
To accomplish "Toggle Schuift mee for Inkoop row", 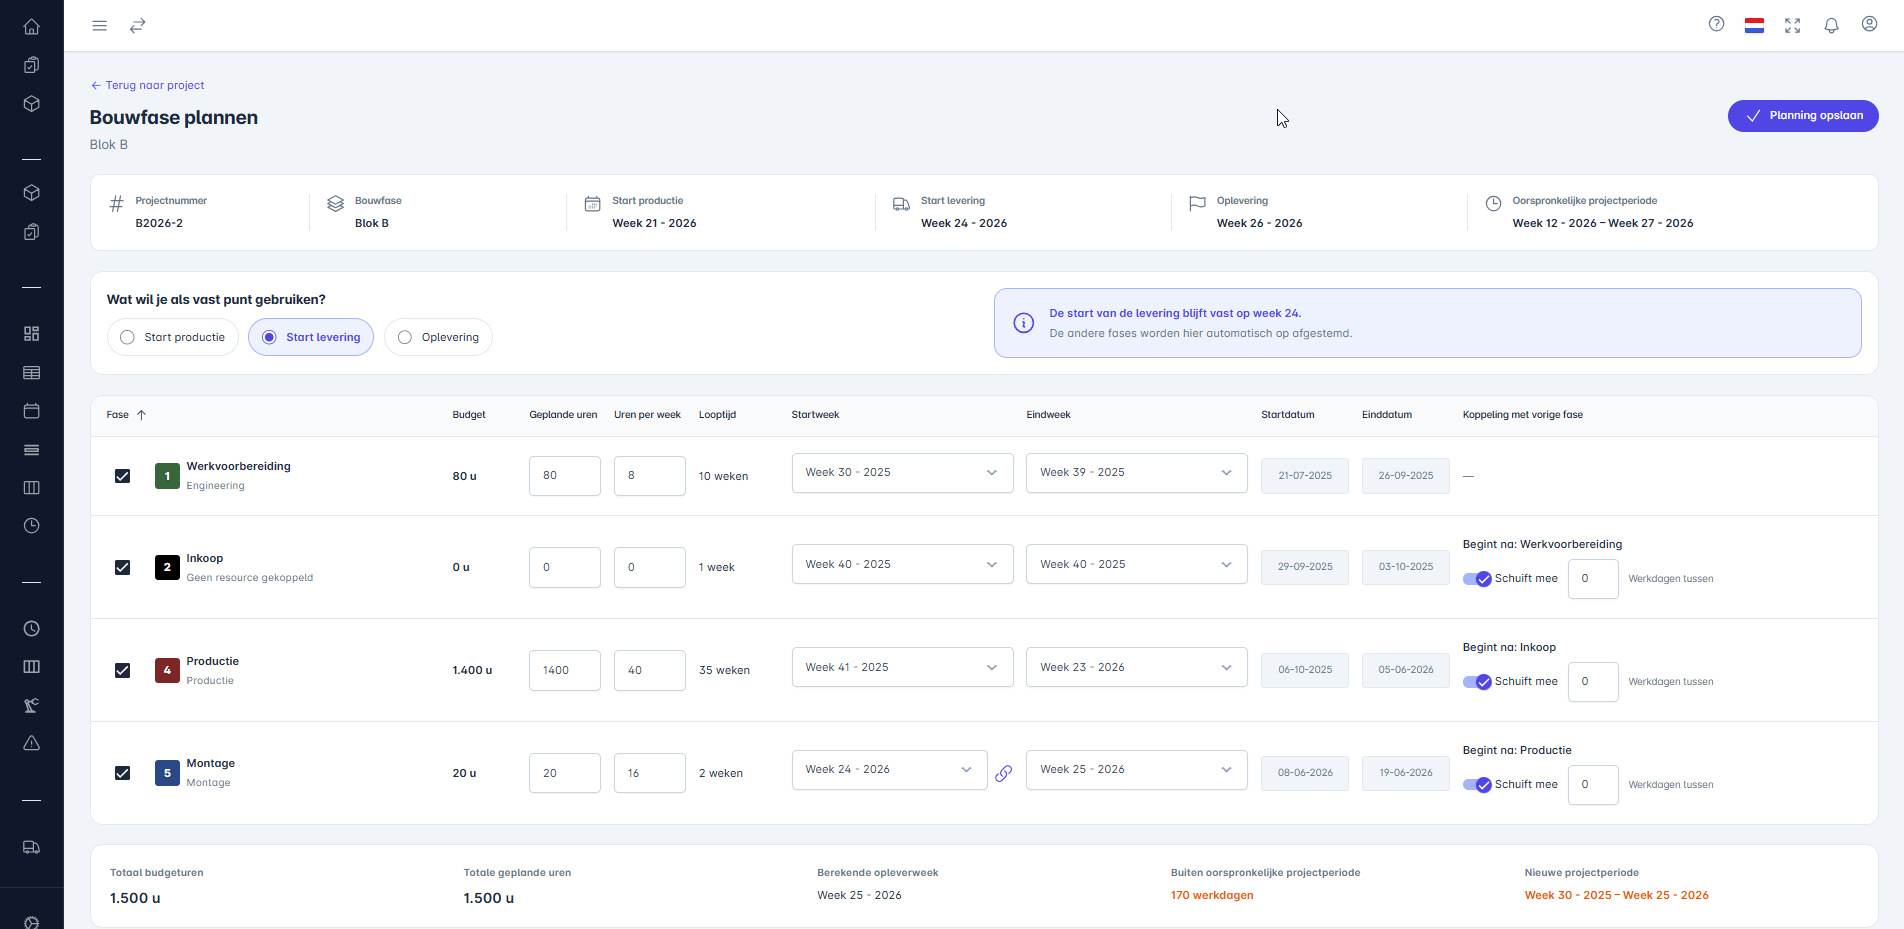I will coord(1477,579).
